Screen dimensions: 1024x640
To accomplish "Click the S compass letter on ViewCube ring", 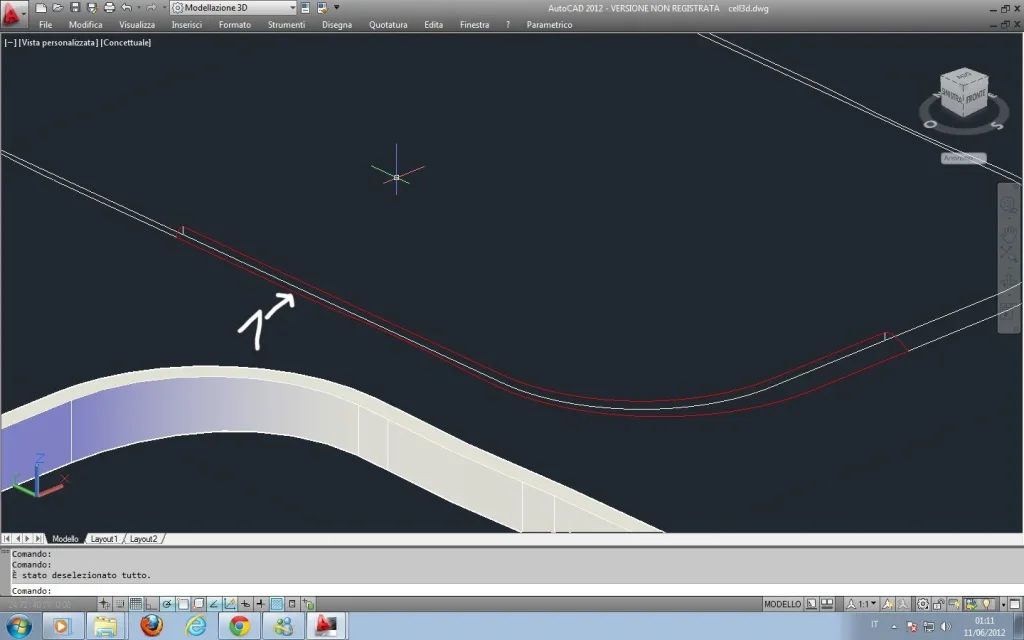I will (x=997, y=125).
